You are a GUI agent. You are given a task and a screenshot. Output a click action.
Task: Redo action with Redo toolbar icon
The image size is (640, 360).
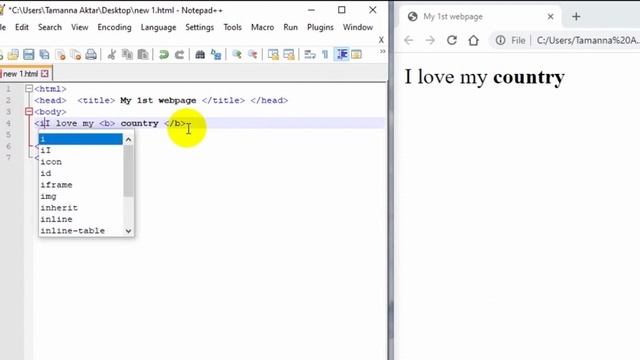click(179, 54)
